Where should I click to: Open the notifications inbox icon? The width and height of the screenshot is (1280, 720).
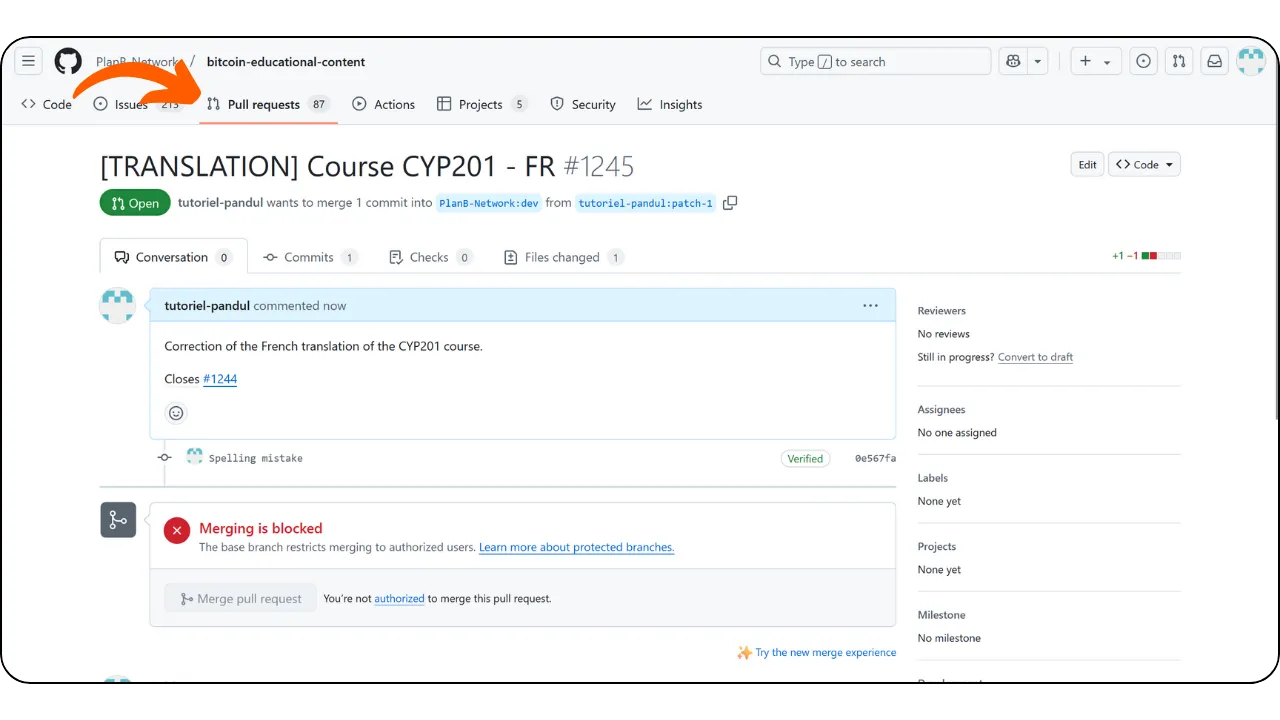(x=1214, y=61)
